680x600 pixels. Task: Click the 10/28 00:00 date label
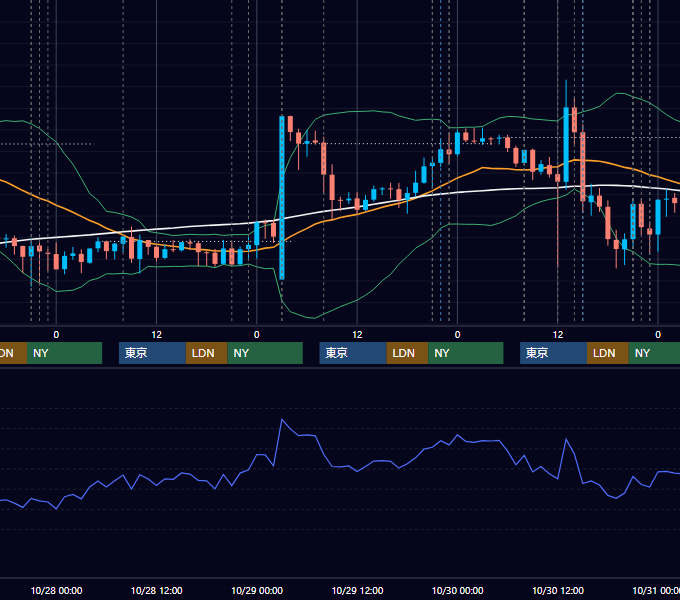tap(56, 590)
